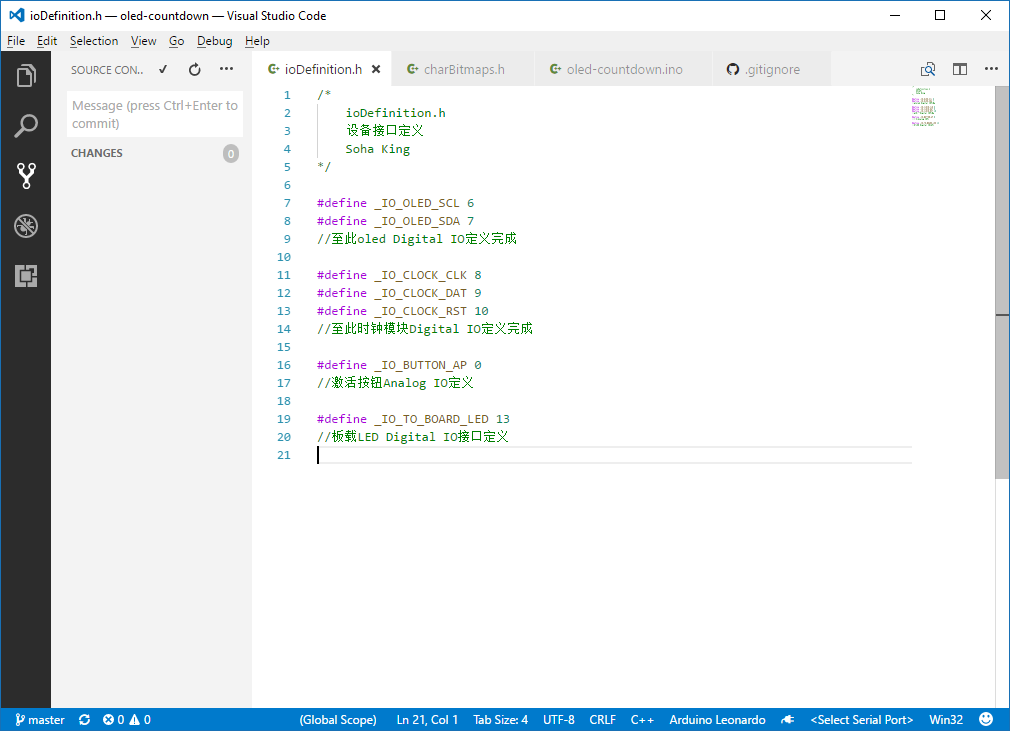
Task: Open changes preview icon in editor toolbar
Action: pos(928,69)
